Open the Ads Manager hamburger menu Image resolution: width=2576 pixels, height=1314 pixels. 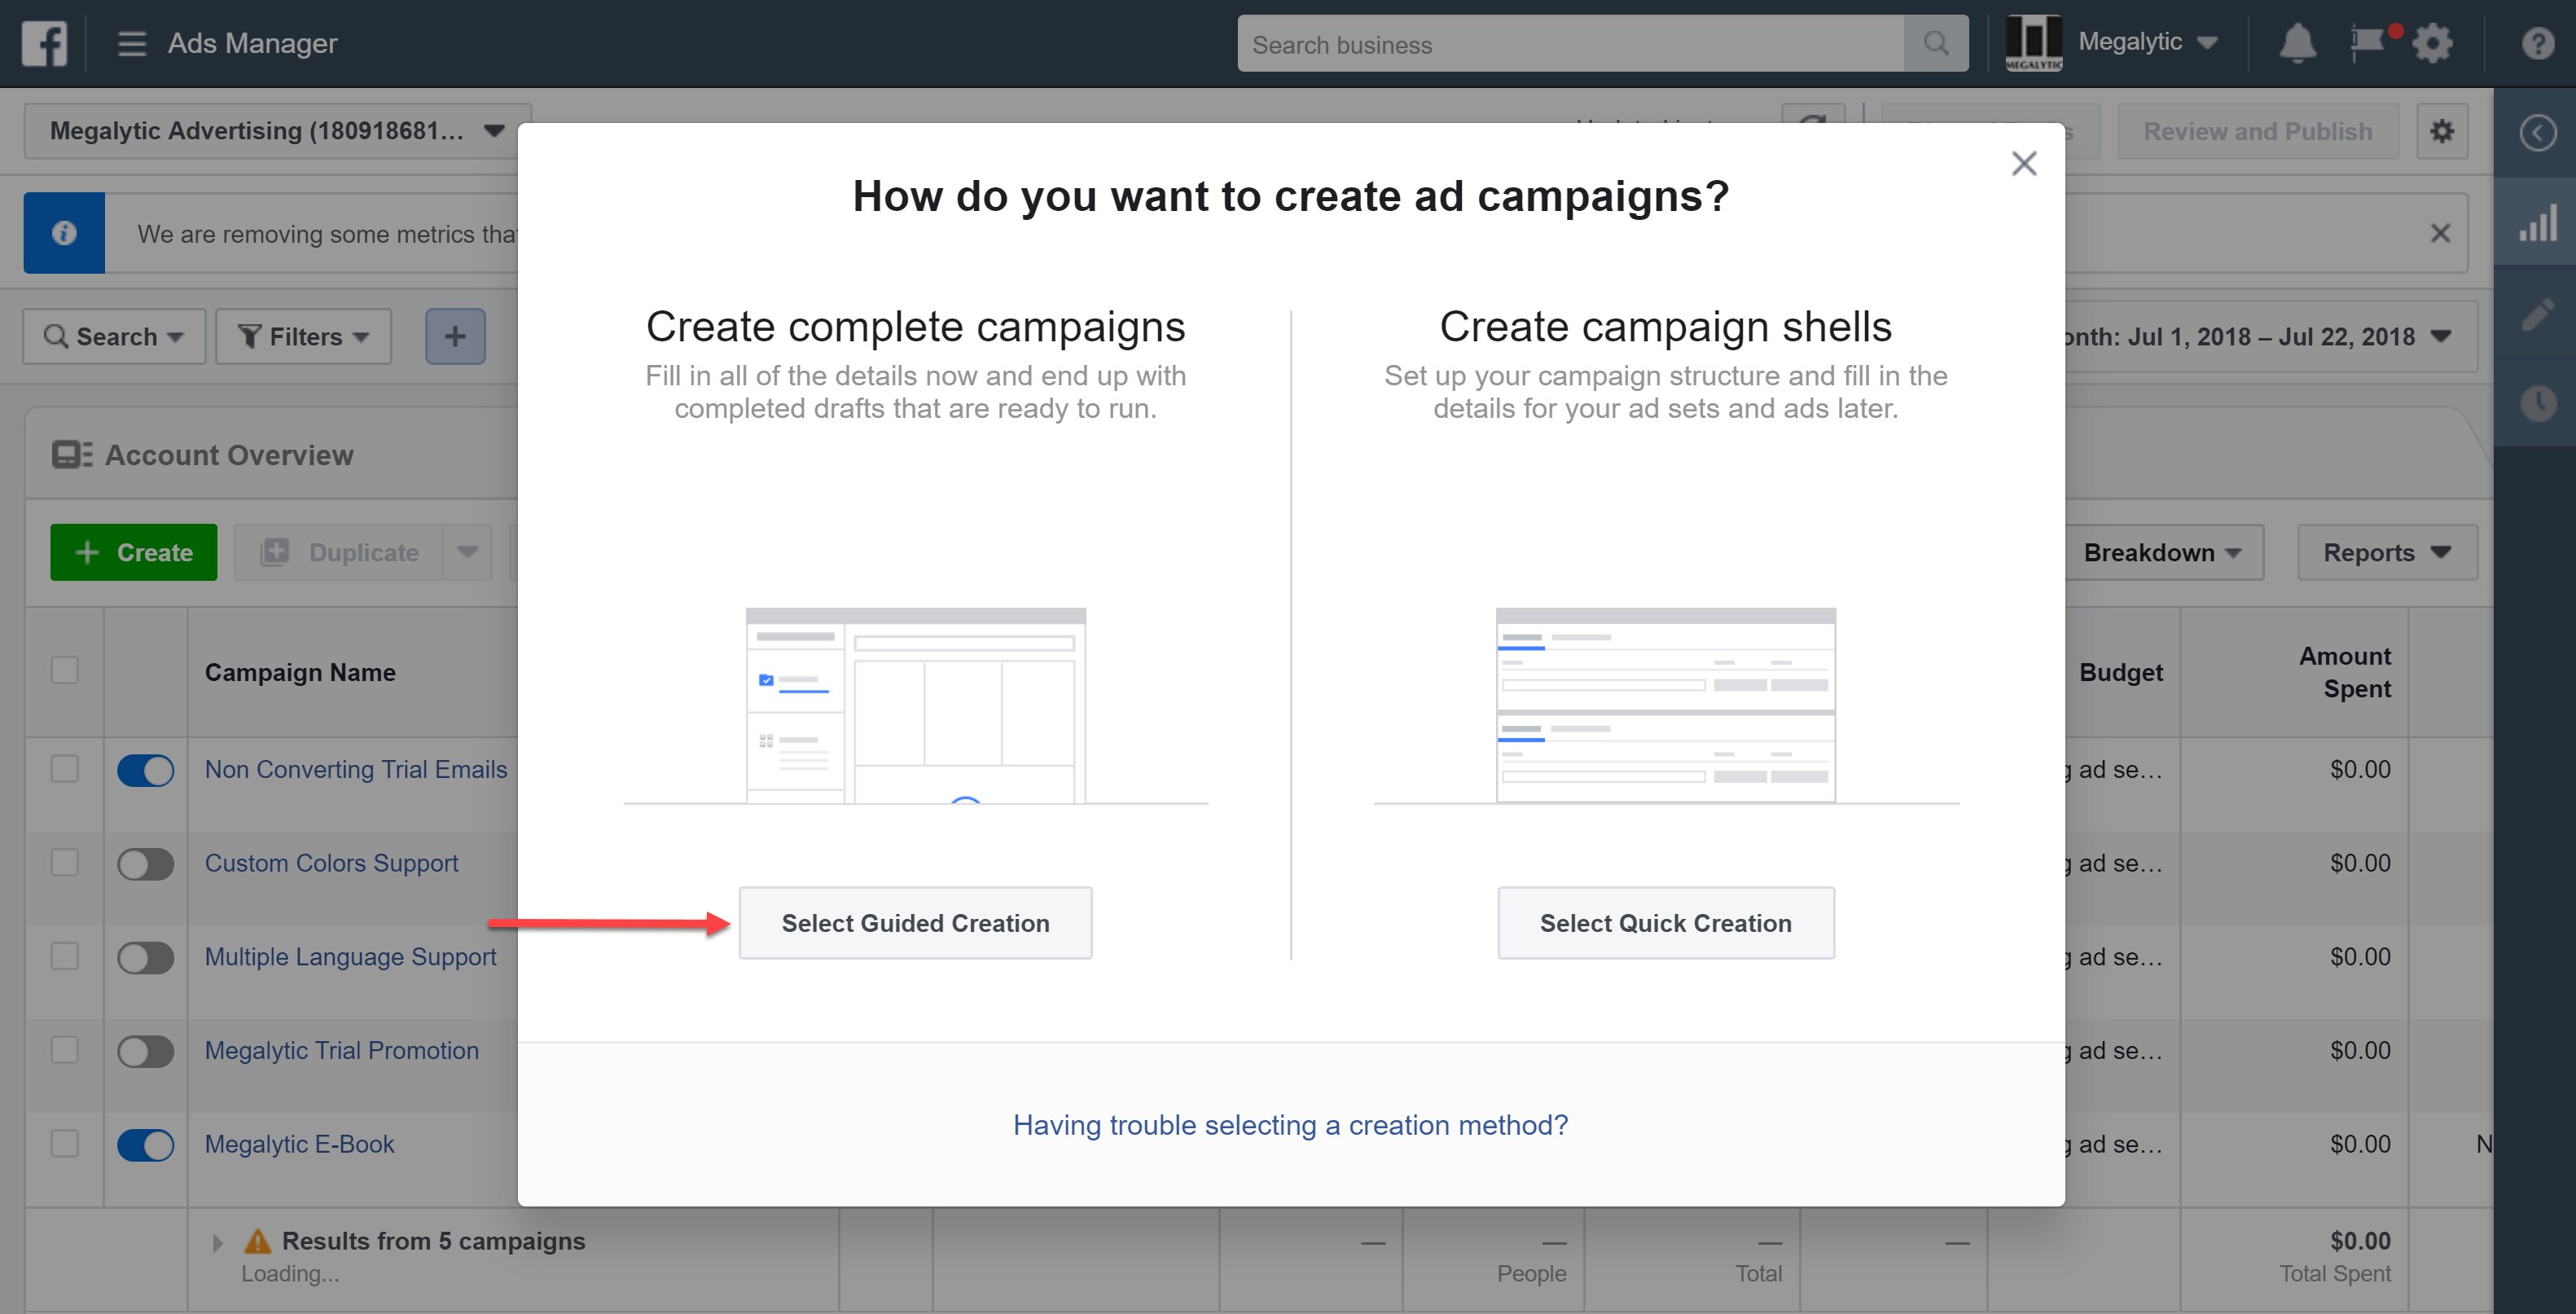point(131,43)
